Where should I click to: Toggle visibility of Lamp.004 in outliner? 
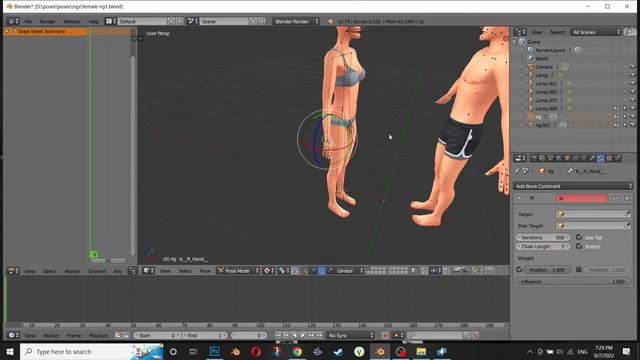click(x=616, y=109)
